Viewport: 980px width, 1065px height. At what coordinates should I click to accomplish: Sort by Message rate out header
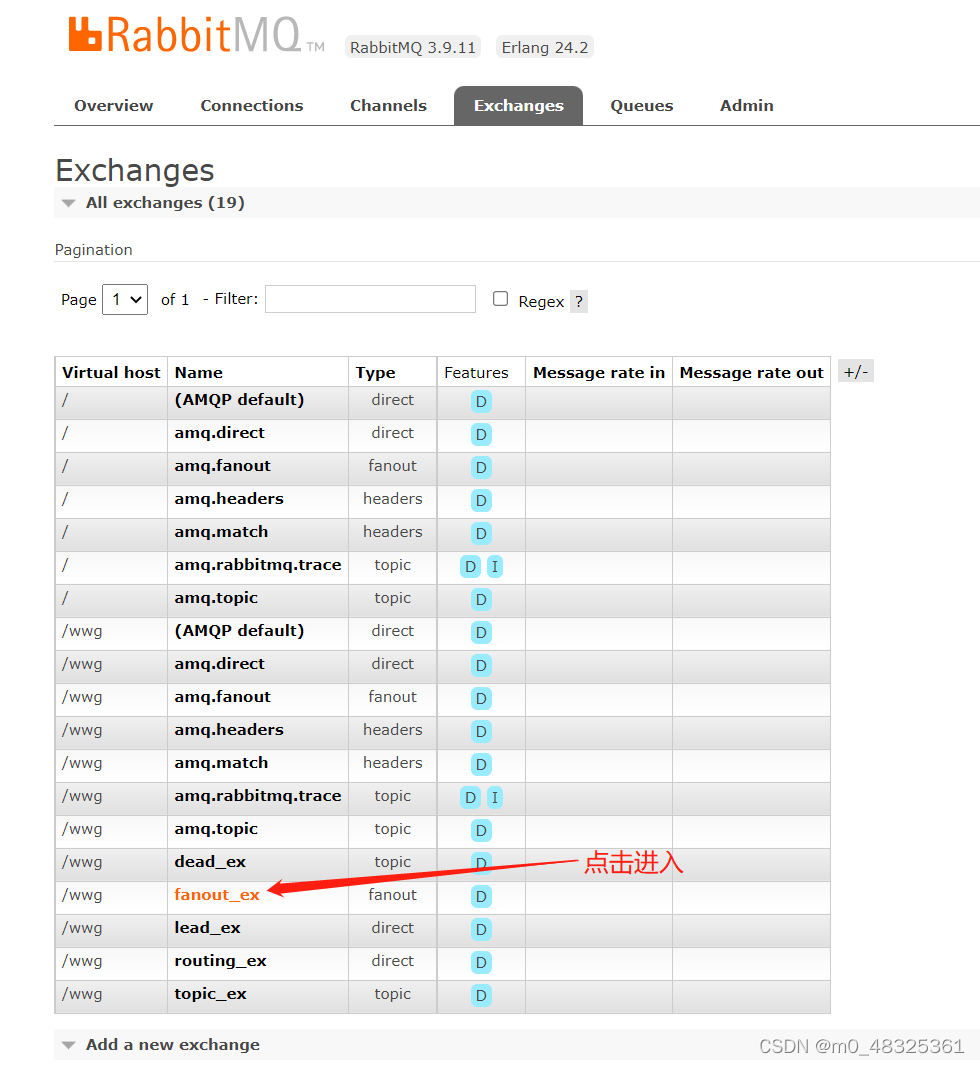coord(751,372)
